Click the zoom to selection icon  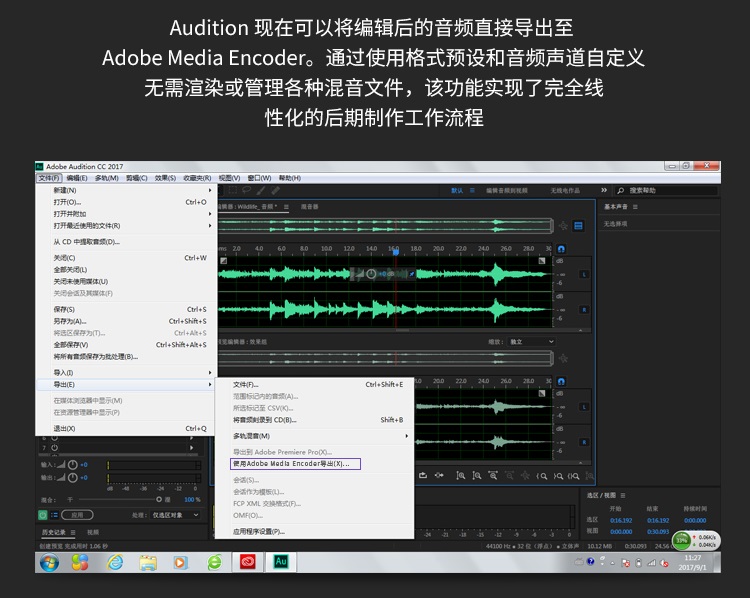(x=574, y=476)
